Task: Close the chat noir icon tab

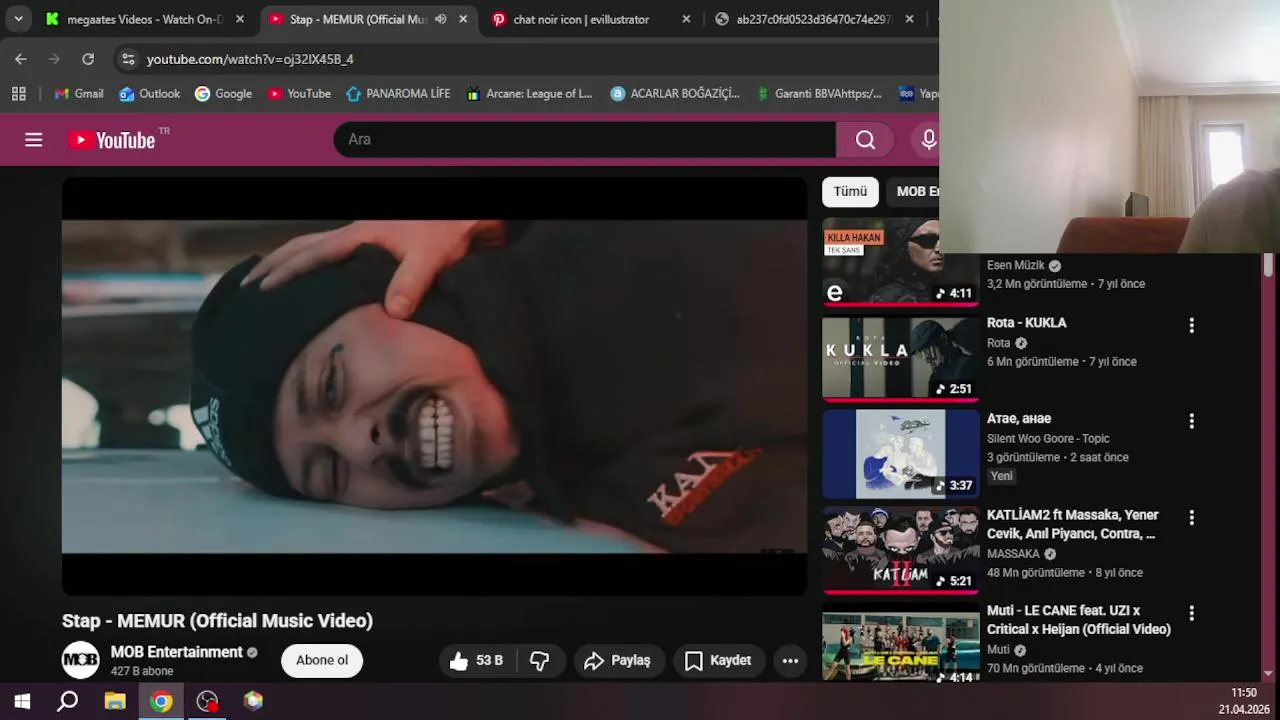Action: click(686, 19)
